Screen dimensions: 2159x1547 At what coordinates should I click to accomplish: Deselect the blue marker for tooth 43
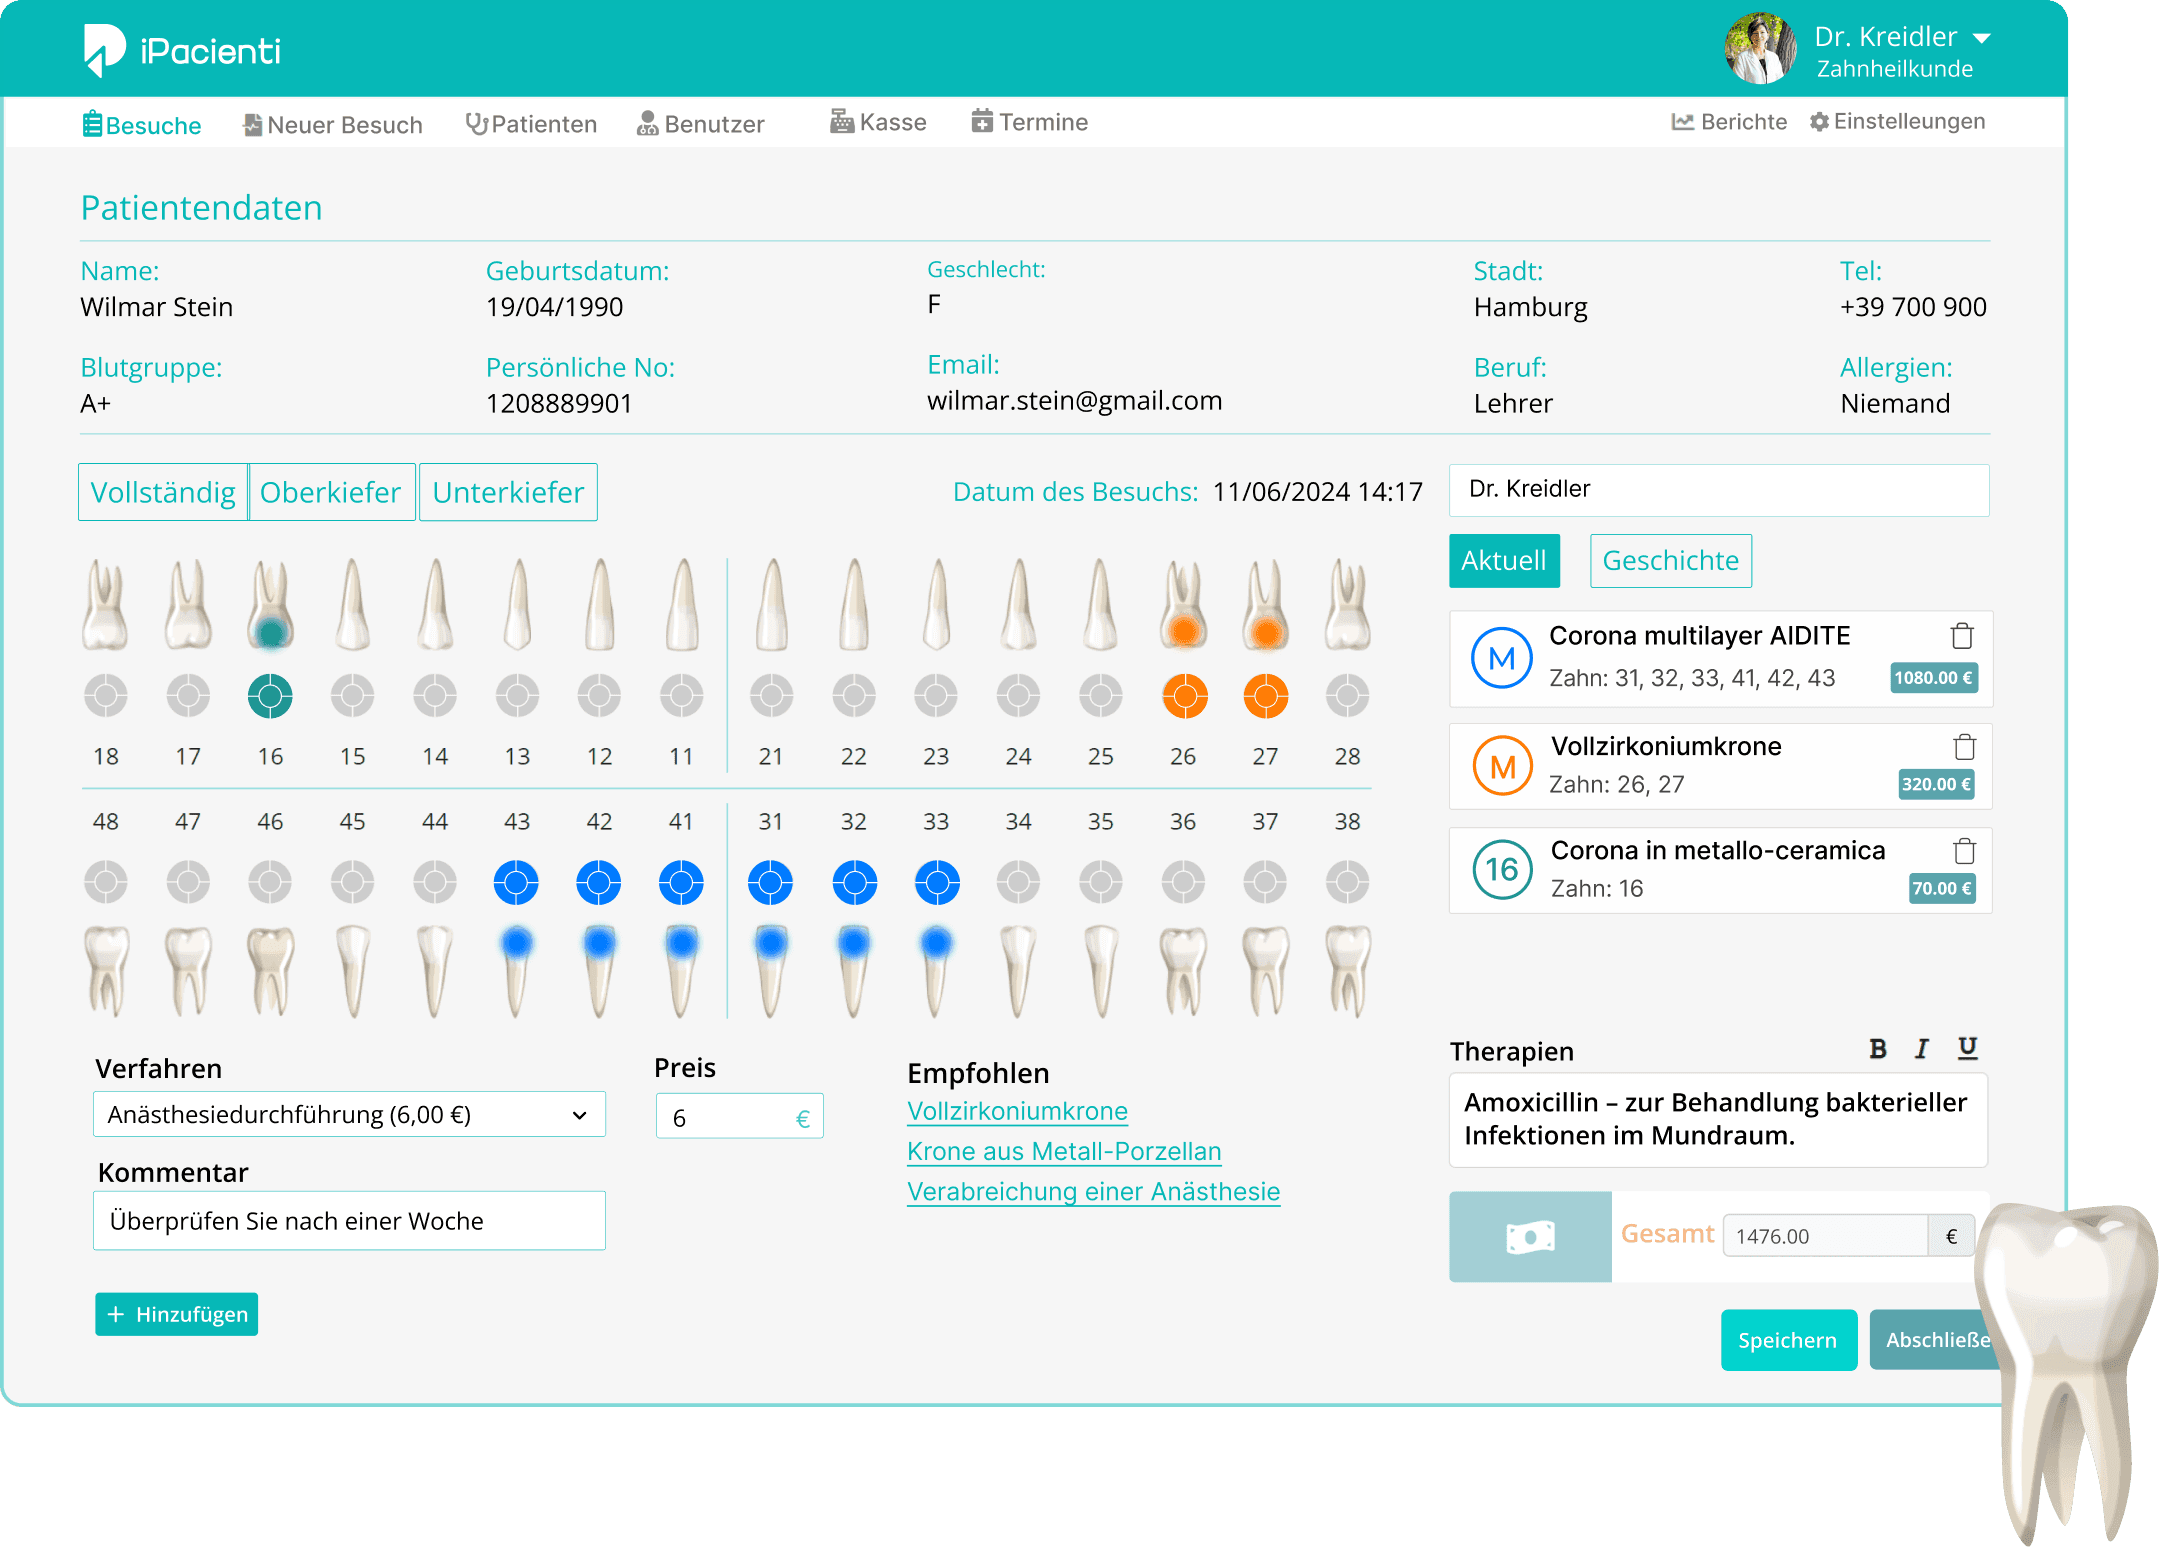point(516,883)
